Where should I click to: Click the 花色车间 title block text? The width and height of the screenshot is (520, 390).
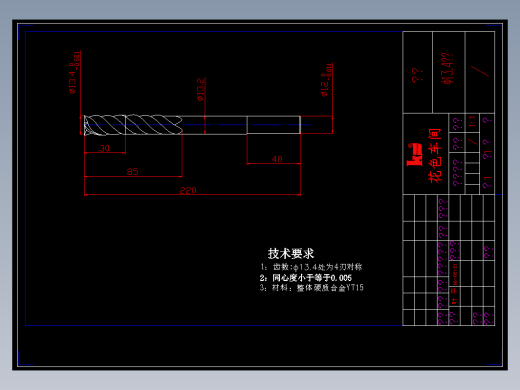tap(435, 155)
